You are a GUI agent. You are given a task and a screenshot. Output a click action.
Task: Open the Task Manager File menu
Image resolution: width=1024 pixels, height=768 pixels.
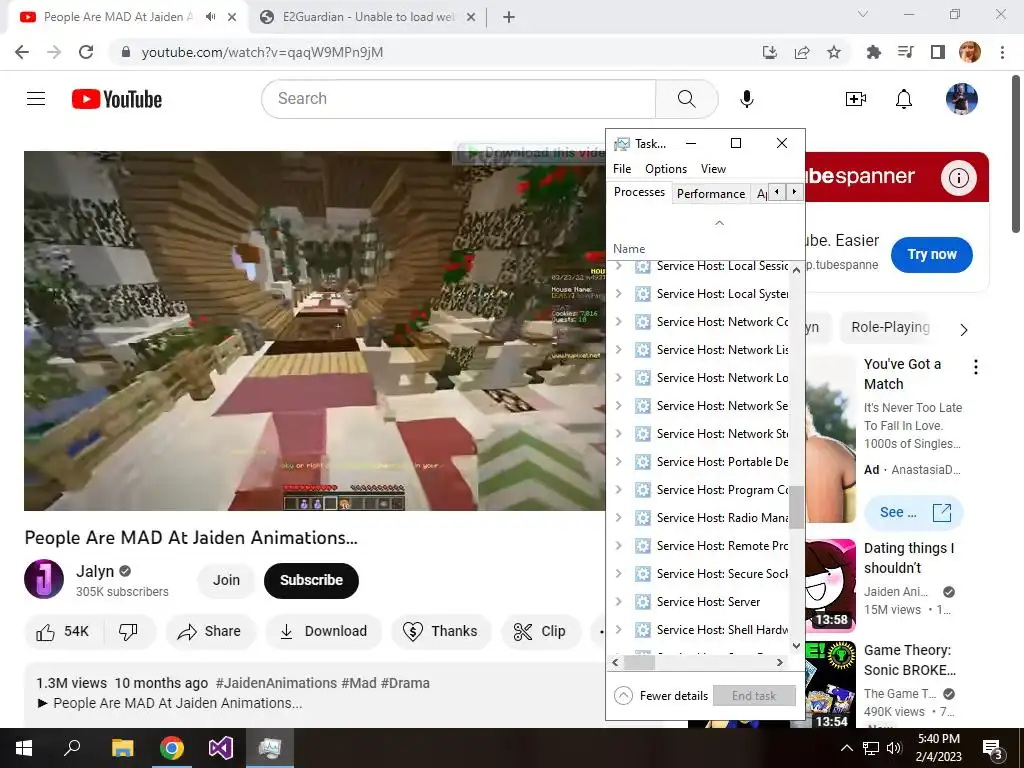tap(622, 168)
